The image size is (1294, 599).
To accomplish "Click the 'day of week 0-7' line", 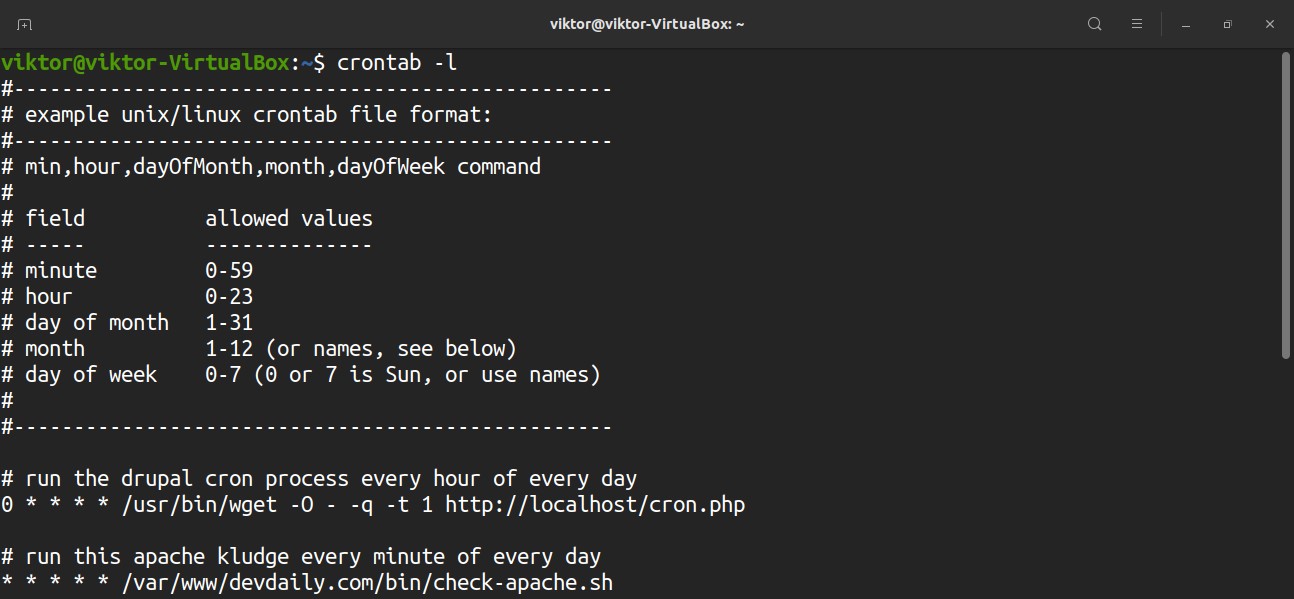I will click(x=300, y=374).
